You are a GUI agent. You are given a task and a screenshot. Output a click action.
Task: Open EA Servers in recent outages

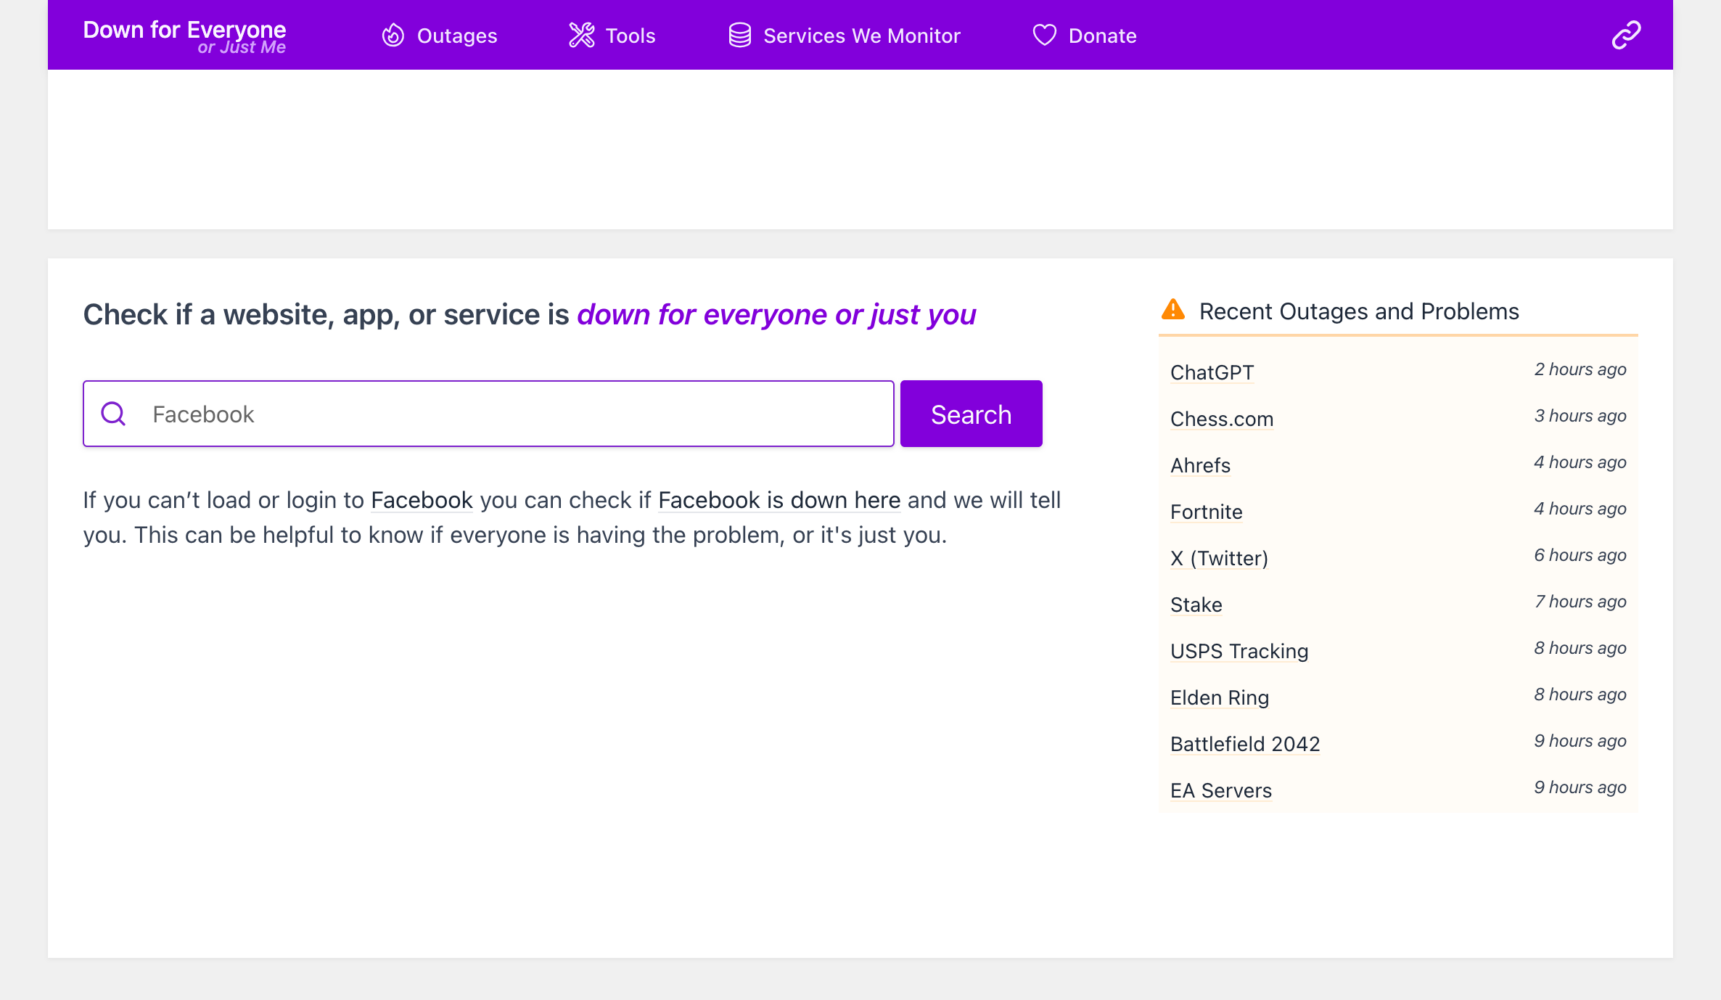(x=1220, y=790)
